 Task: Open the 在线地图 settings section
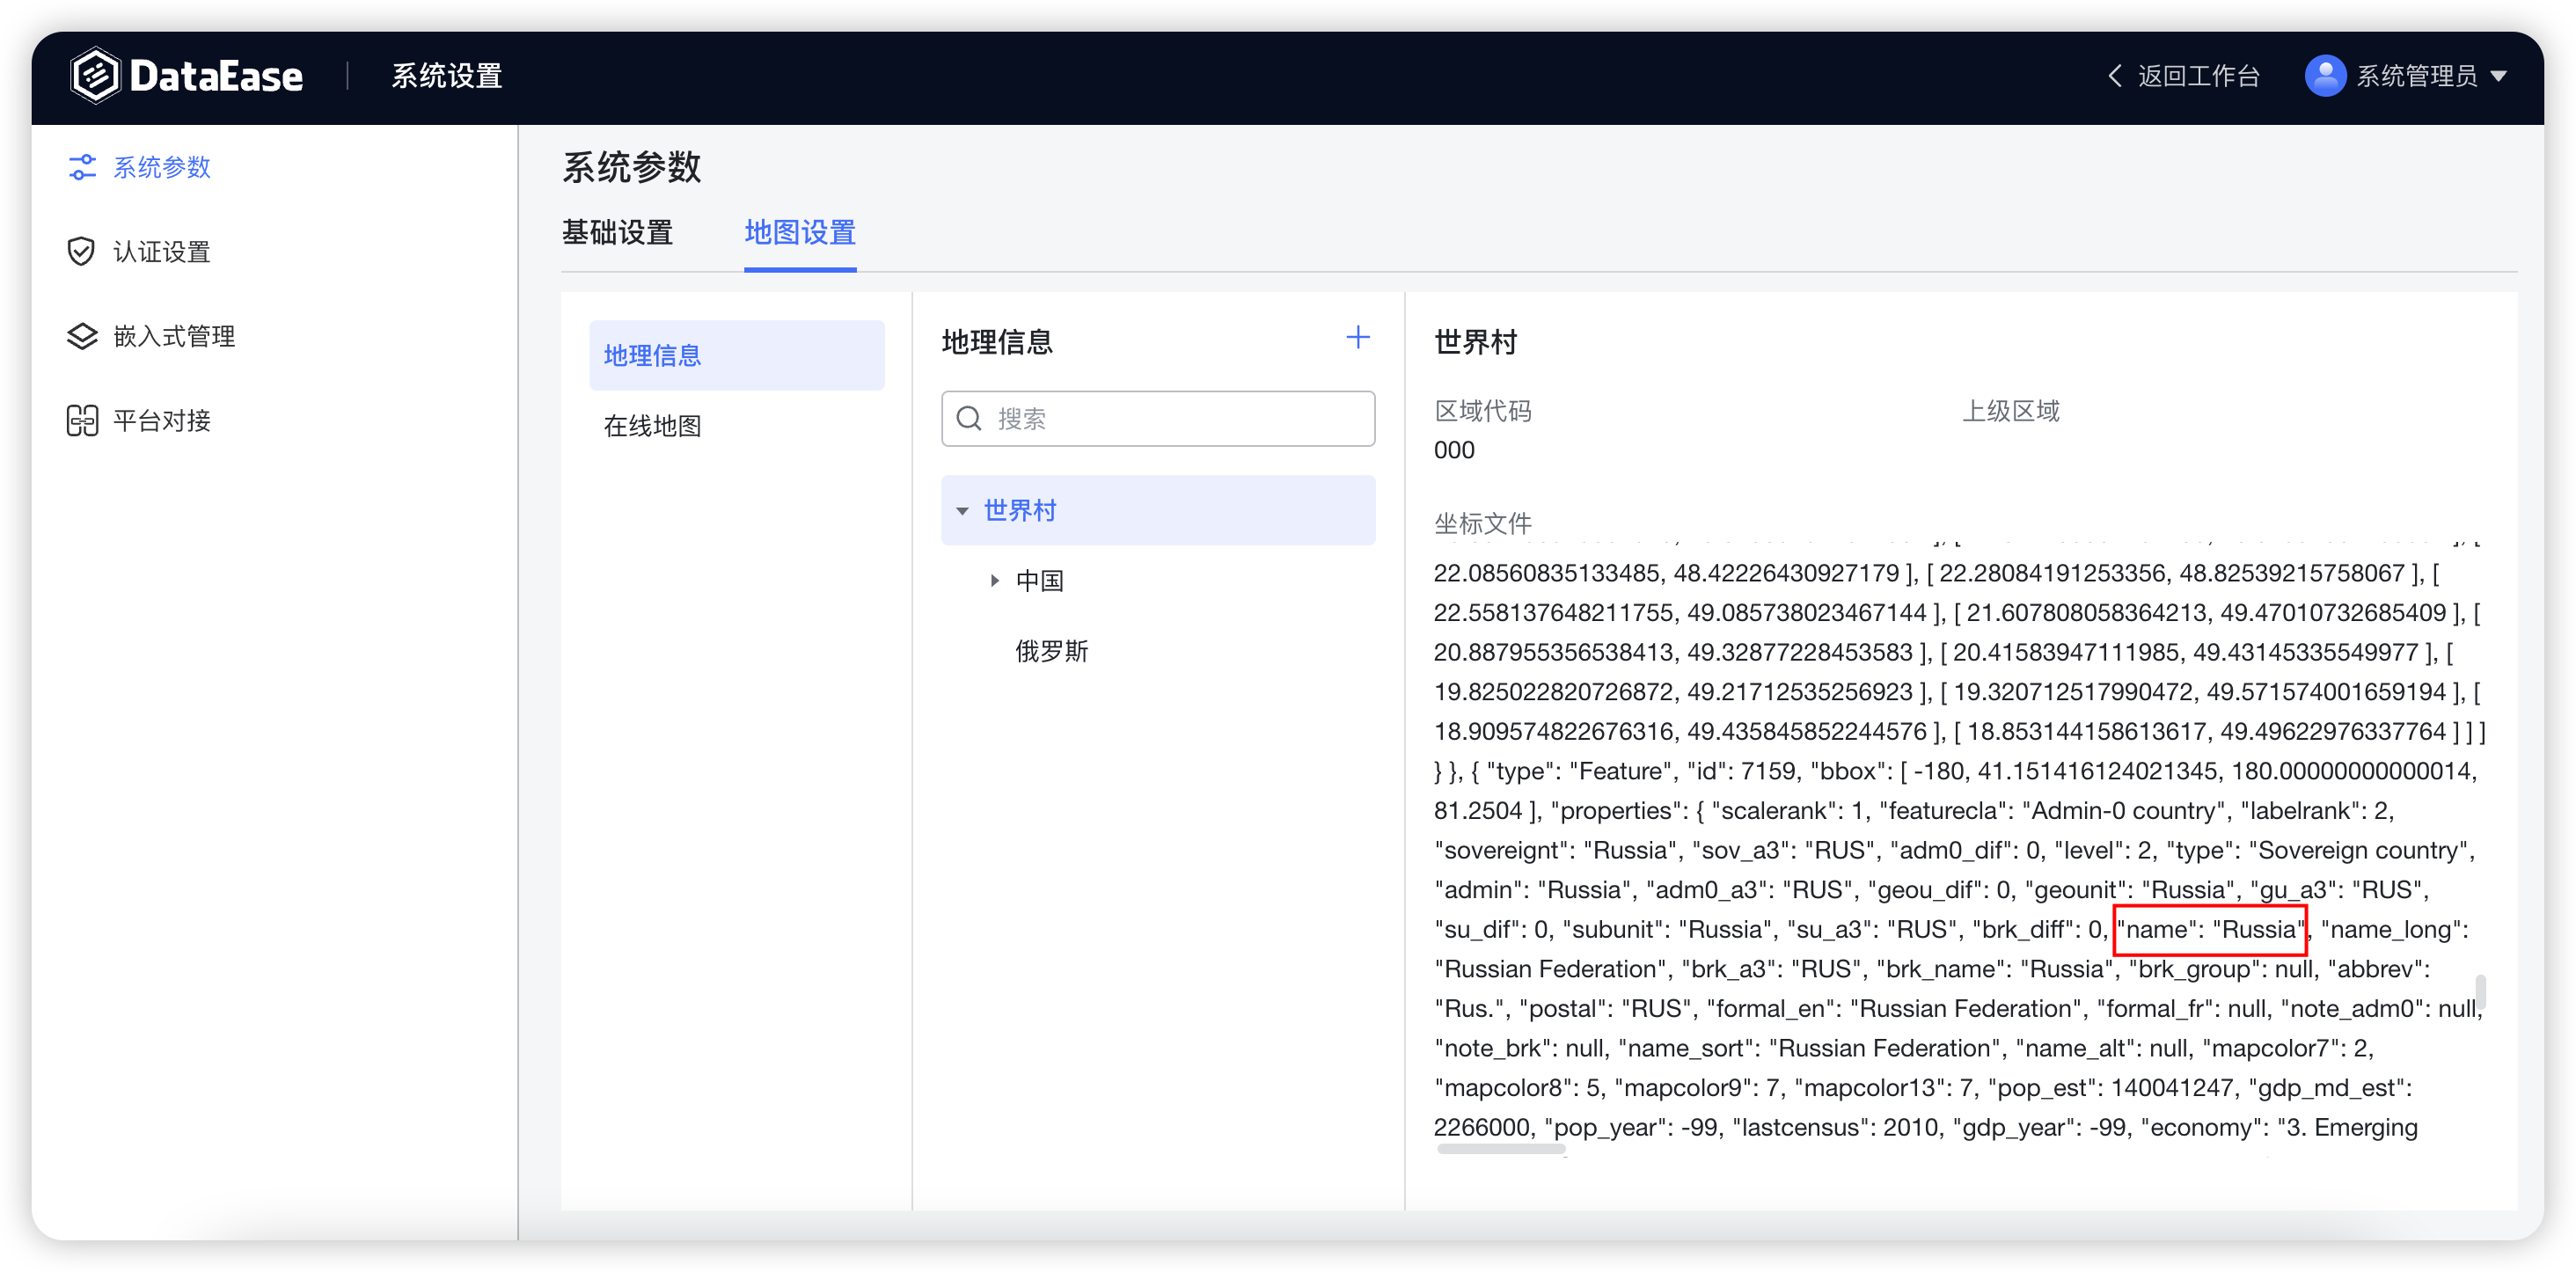[652, 426]
